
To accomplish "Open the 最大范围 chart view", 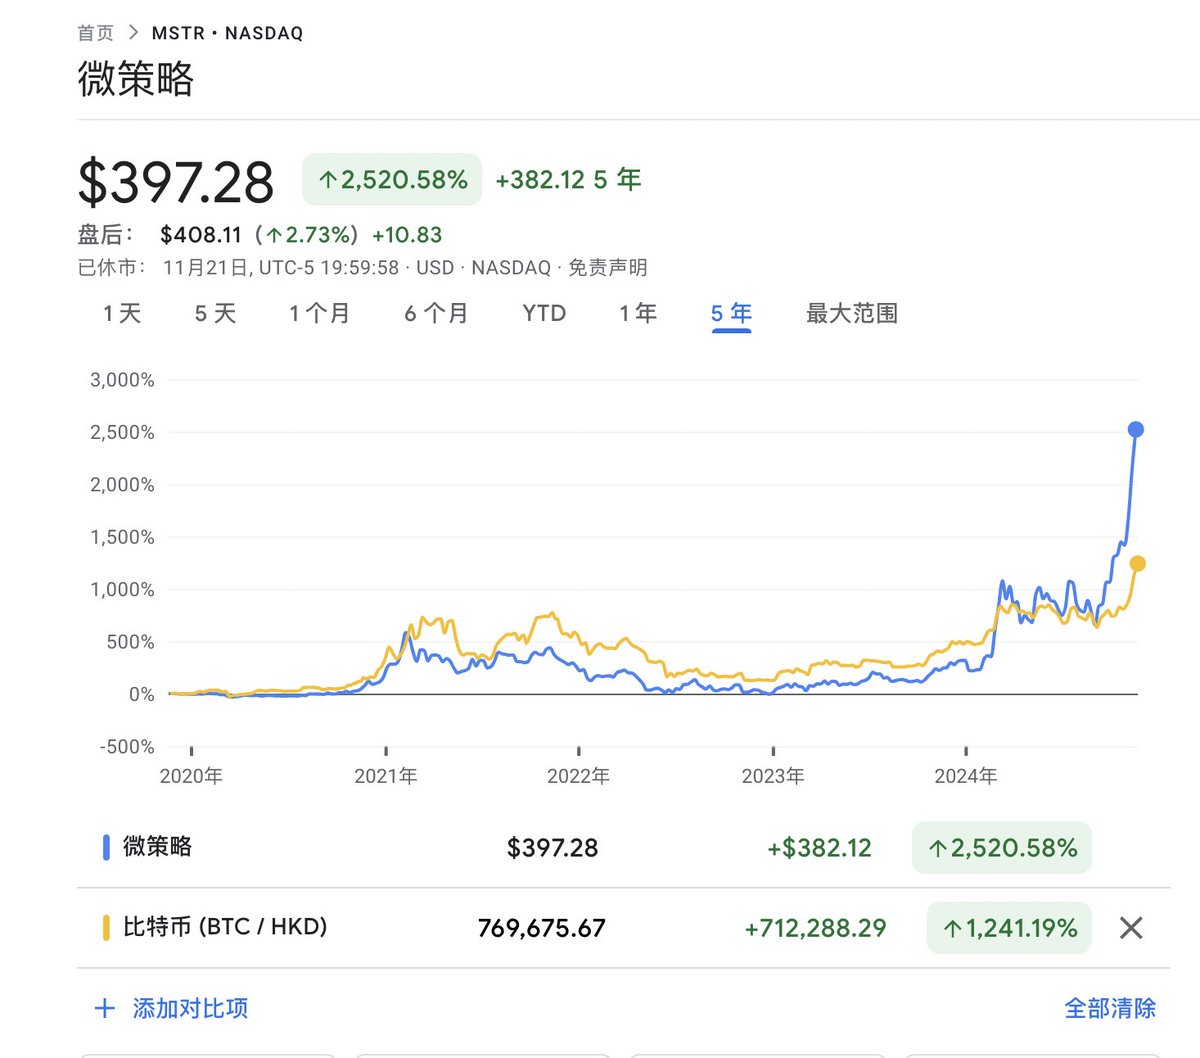I will tap(849, 313).
